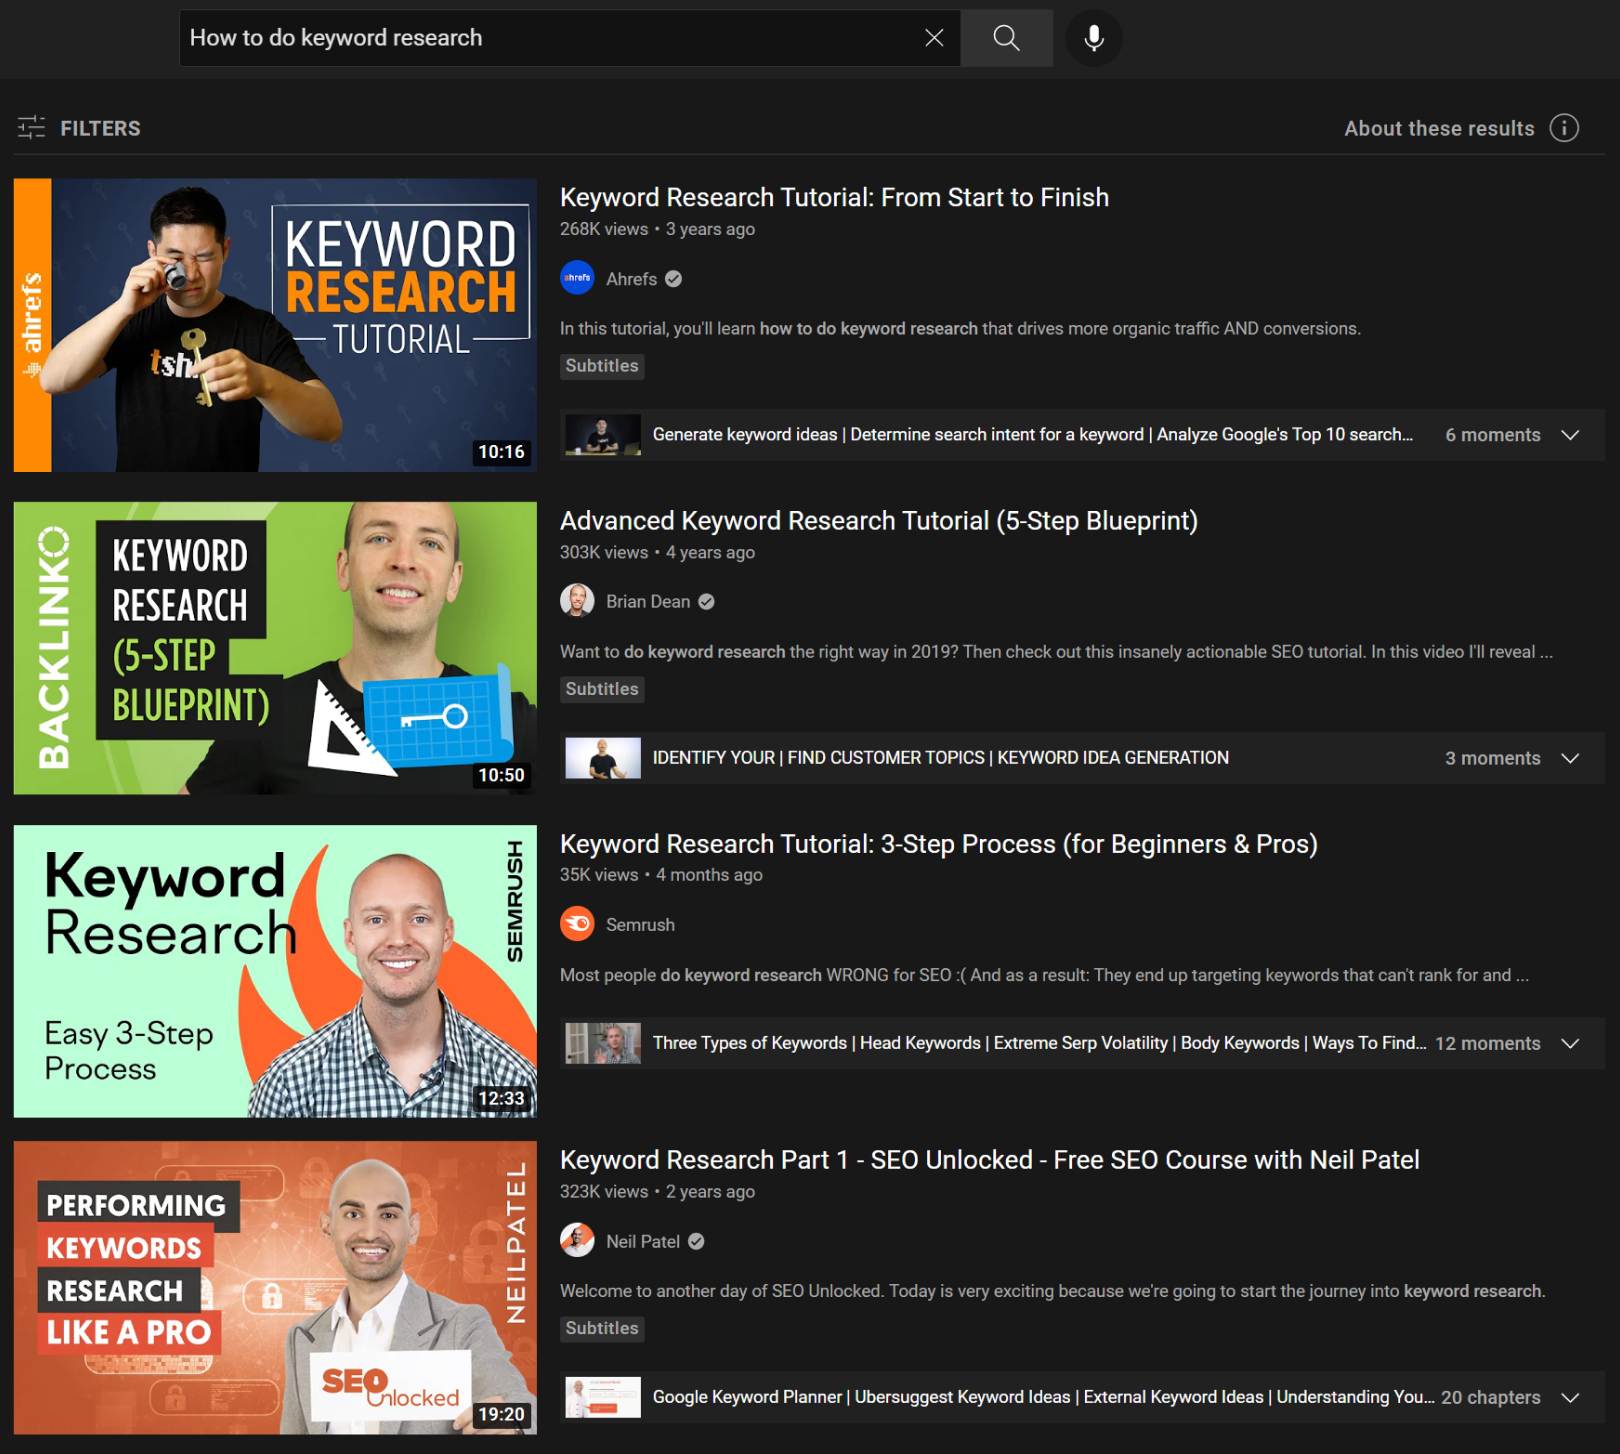Click the About these results info icon
This screenshot has width=1620, height=1454.
[x=1564, y=128]
